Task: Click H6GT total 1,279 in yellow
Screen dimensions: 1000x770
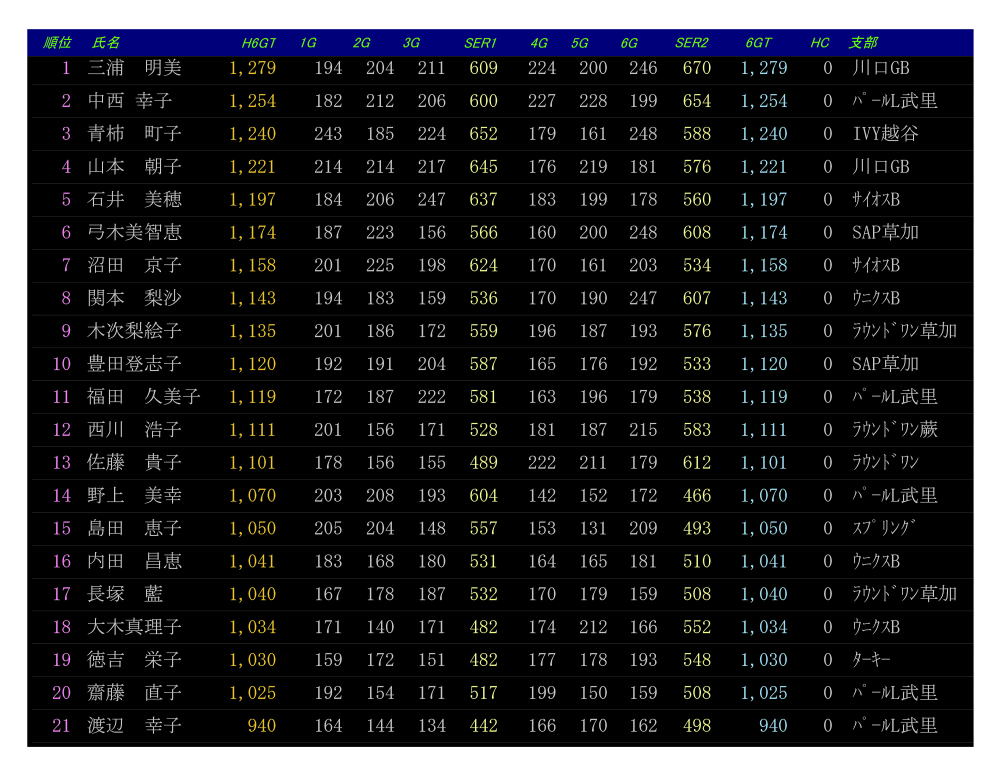Action: click(x=253, y=68)
